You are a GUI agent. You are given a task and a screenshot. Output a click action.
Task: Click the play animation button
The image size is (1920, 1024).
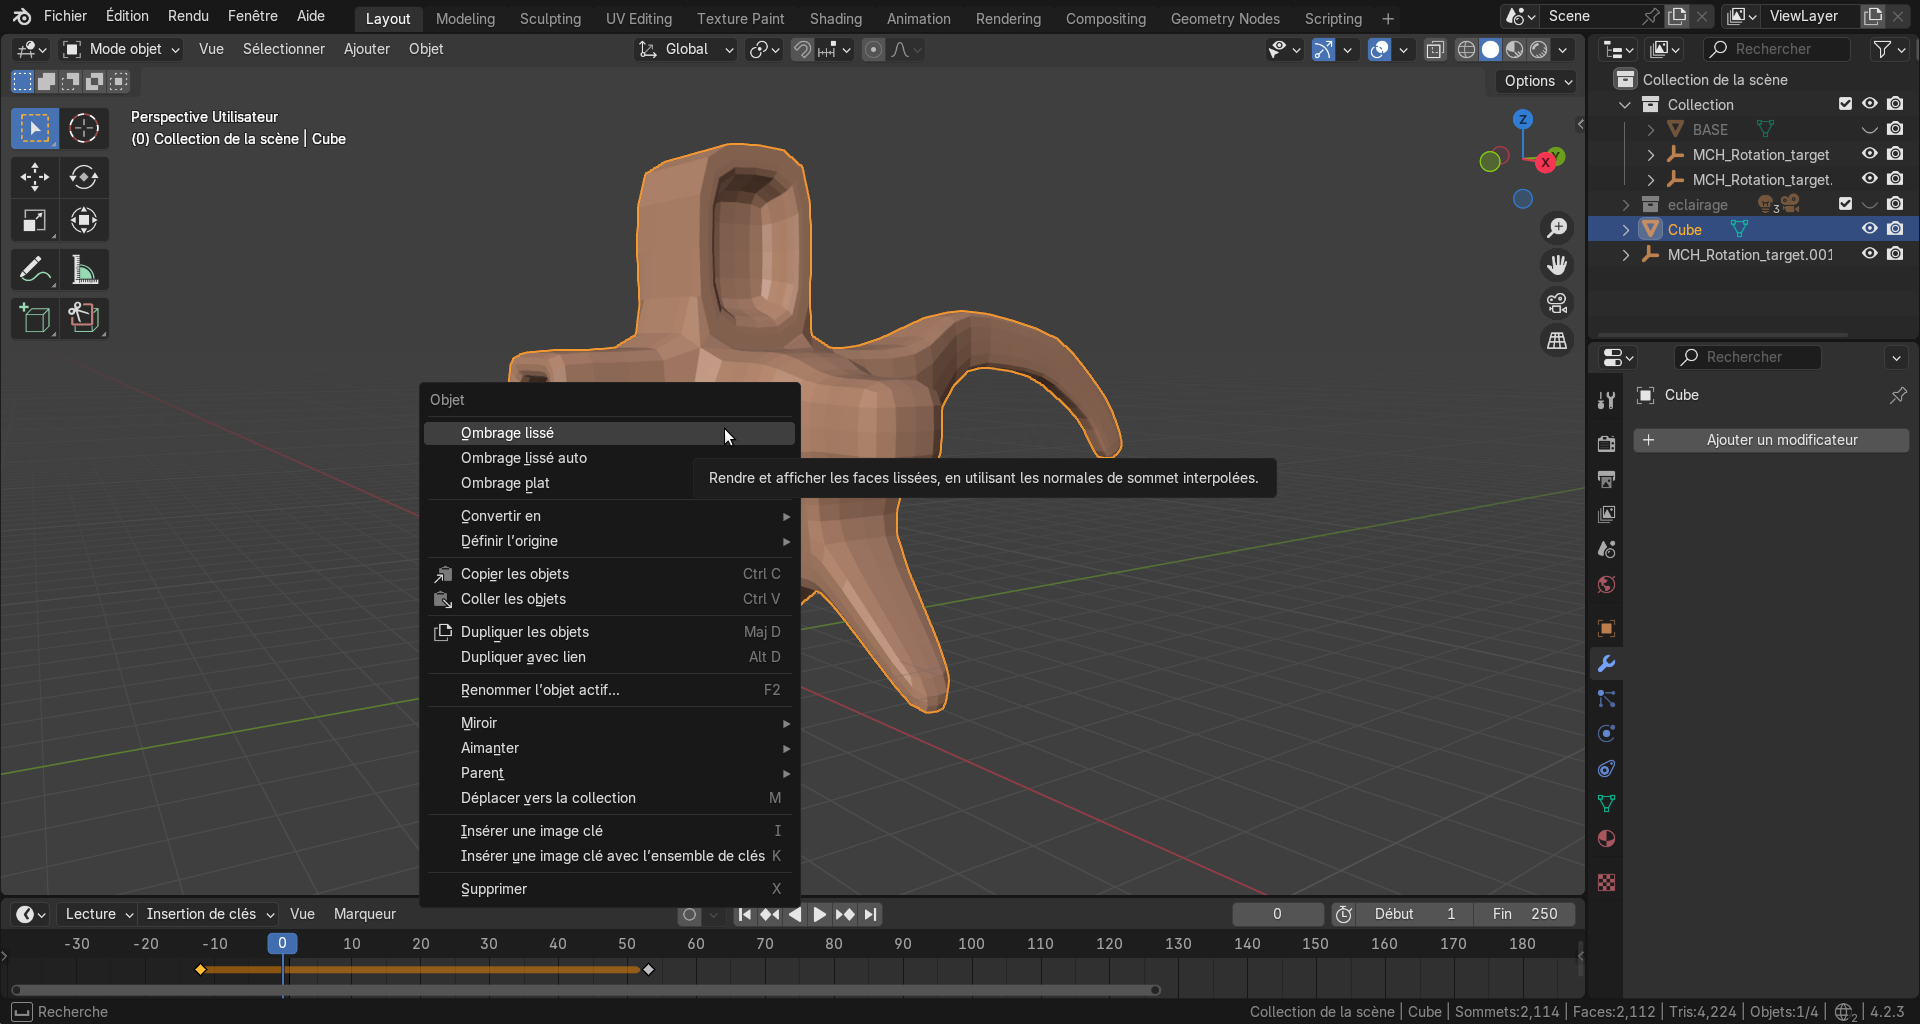pos(819,914)
